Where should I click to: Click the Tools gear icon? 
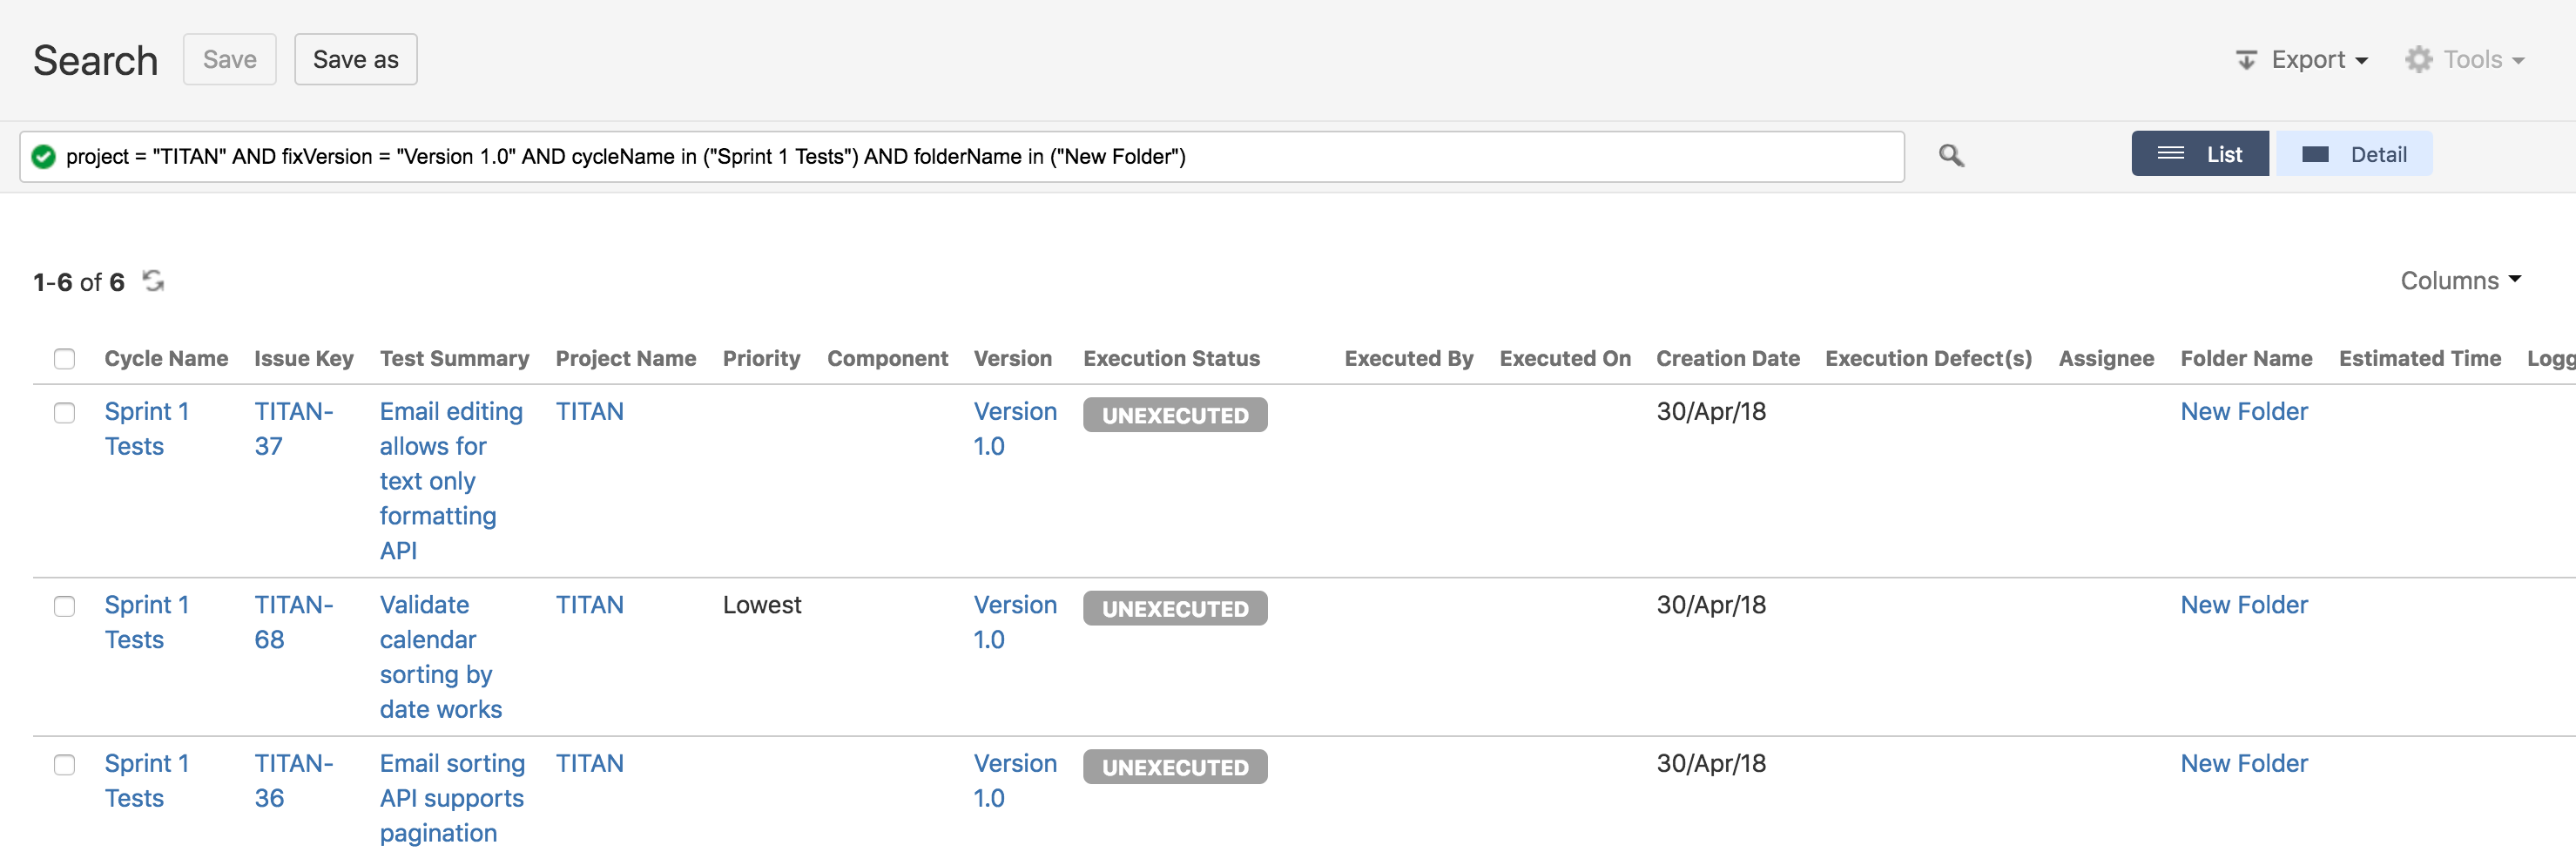2419,59
